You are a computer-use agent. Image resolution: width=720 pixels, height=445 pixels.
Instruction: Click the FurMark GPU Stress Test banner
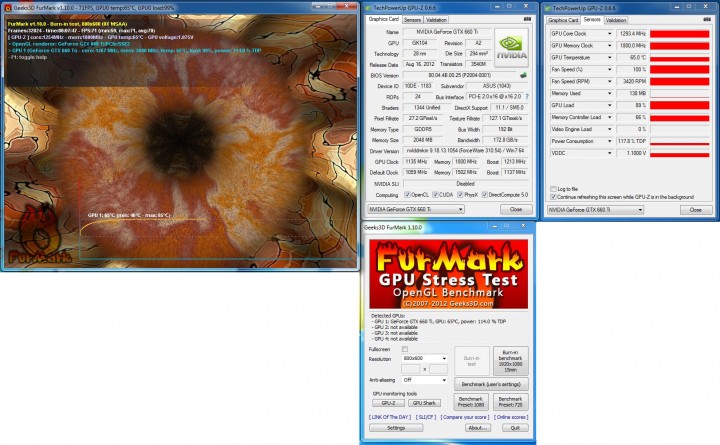[x=449, y=274]
